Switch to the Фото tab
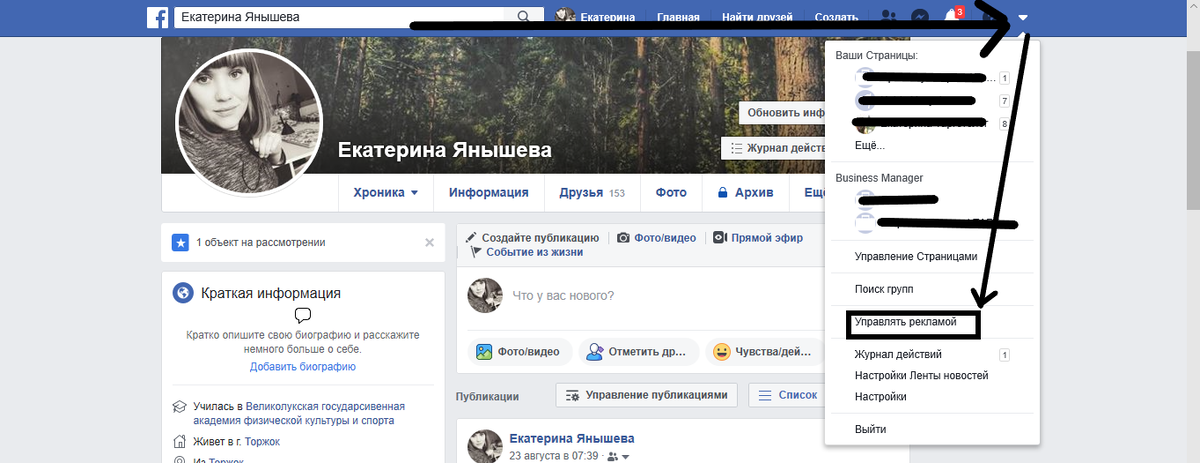Viewport: 1200px width, 463px height. click(x=671, y=192)
